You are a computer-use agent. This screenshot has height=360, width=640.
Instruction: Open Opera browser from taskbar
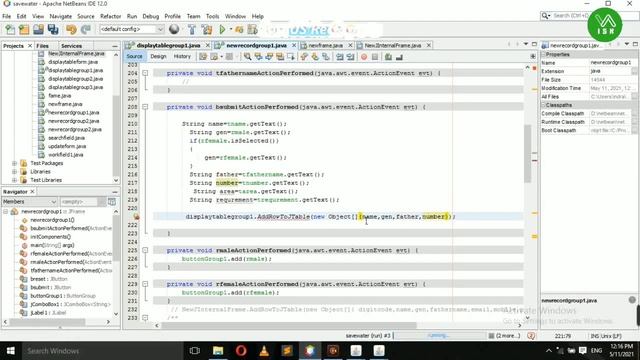click(x=241, y=351)
